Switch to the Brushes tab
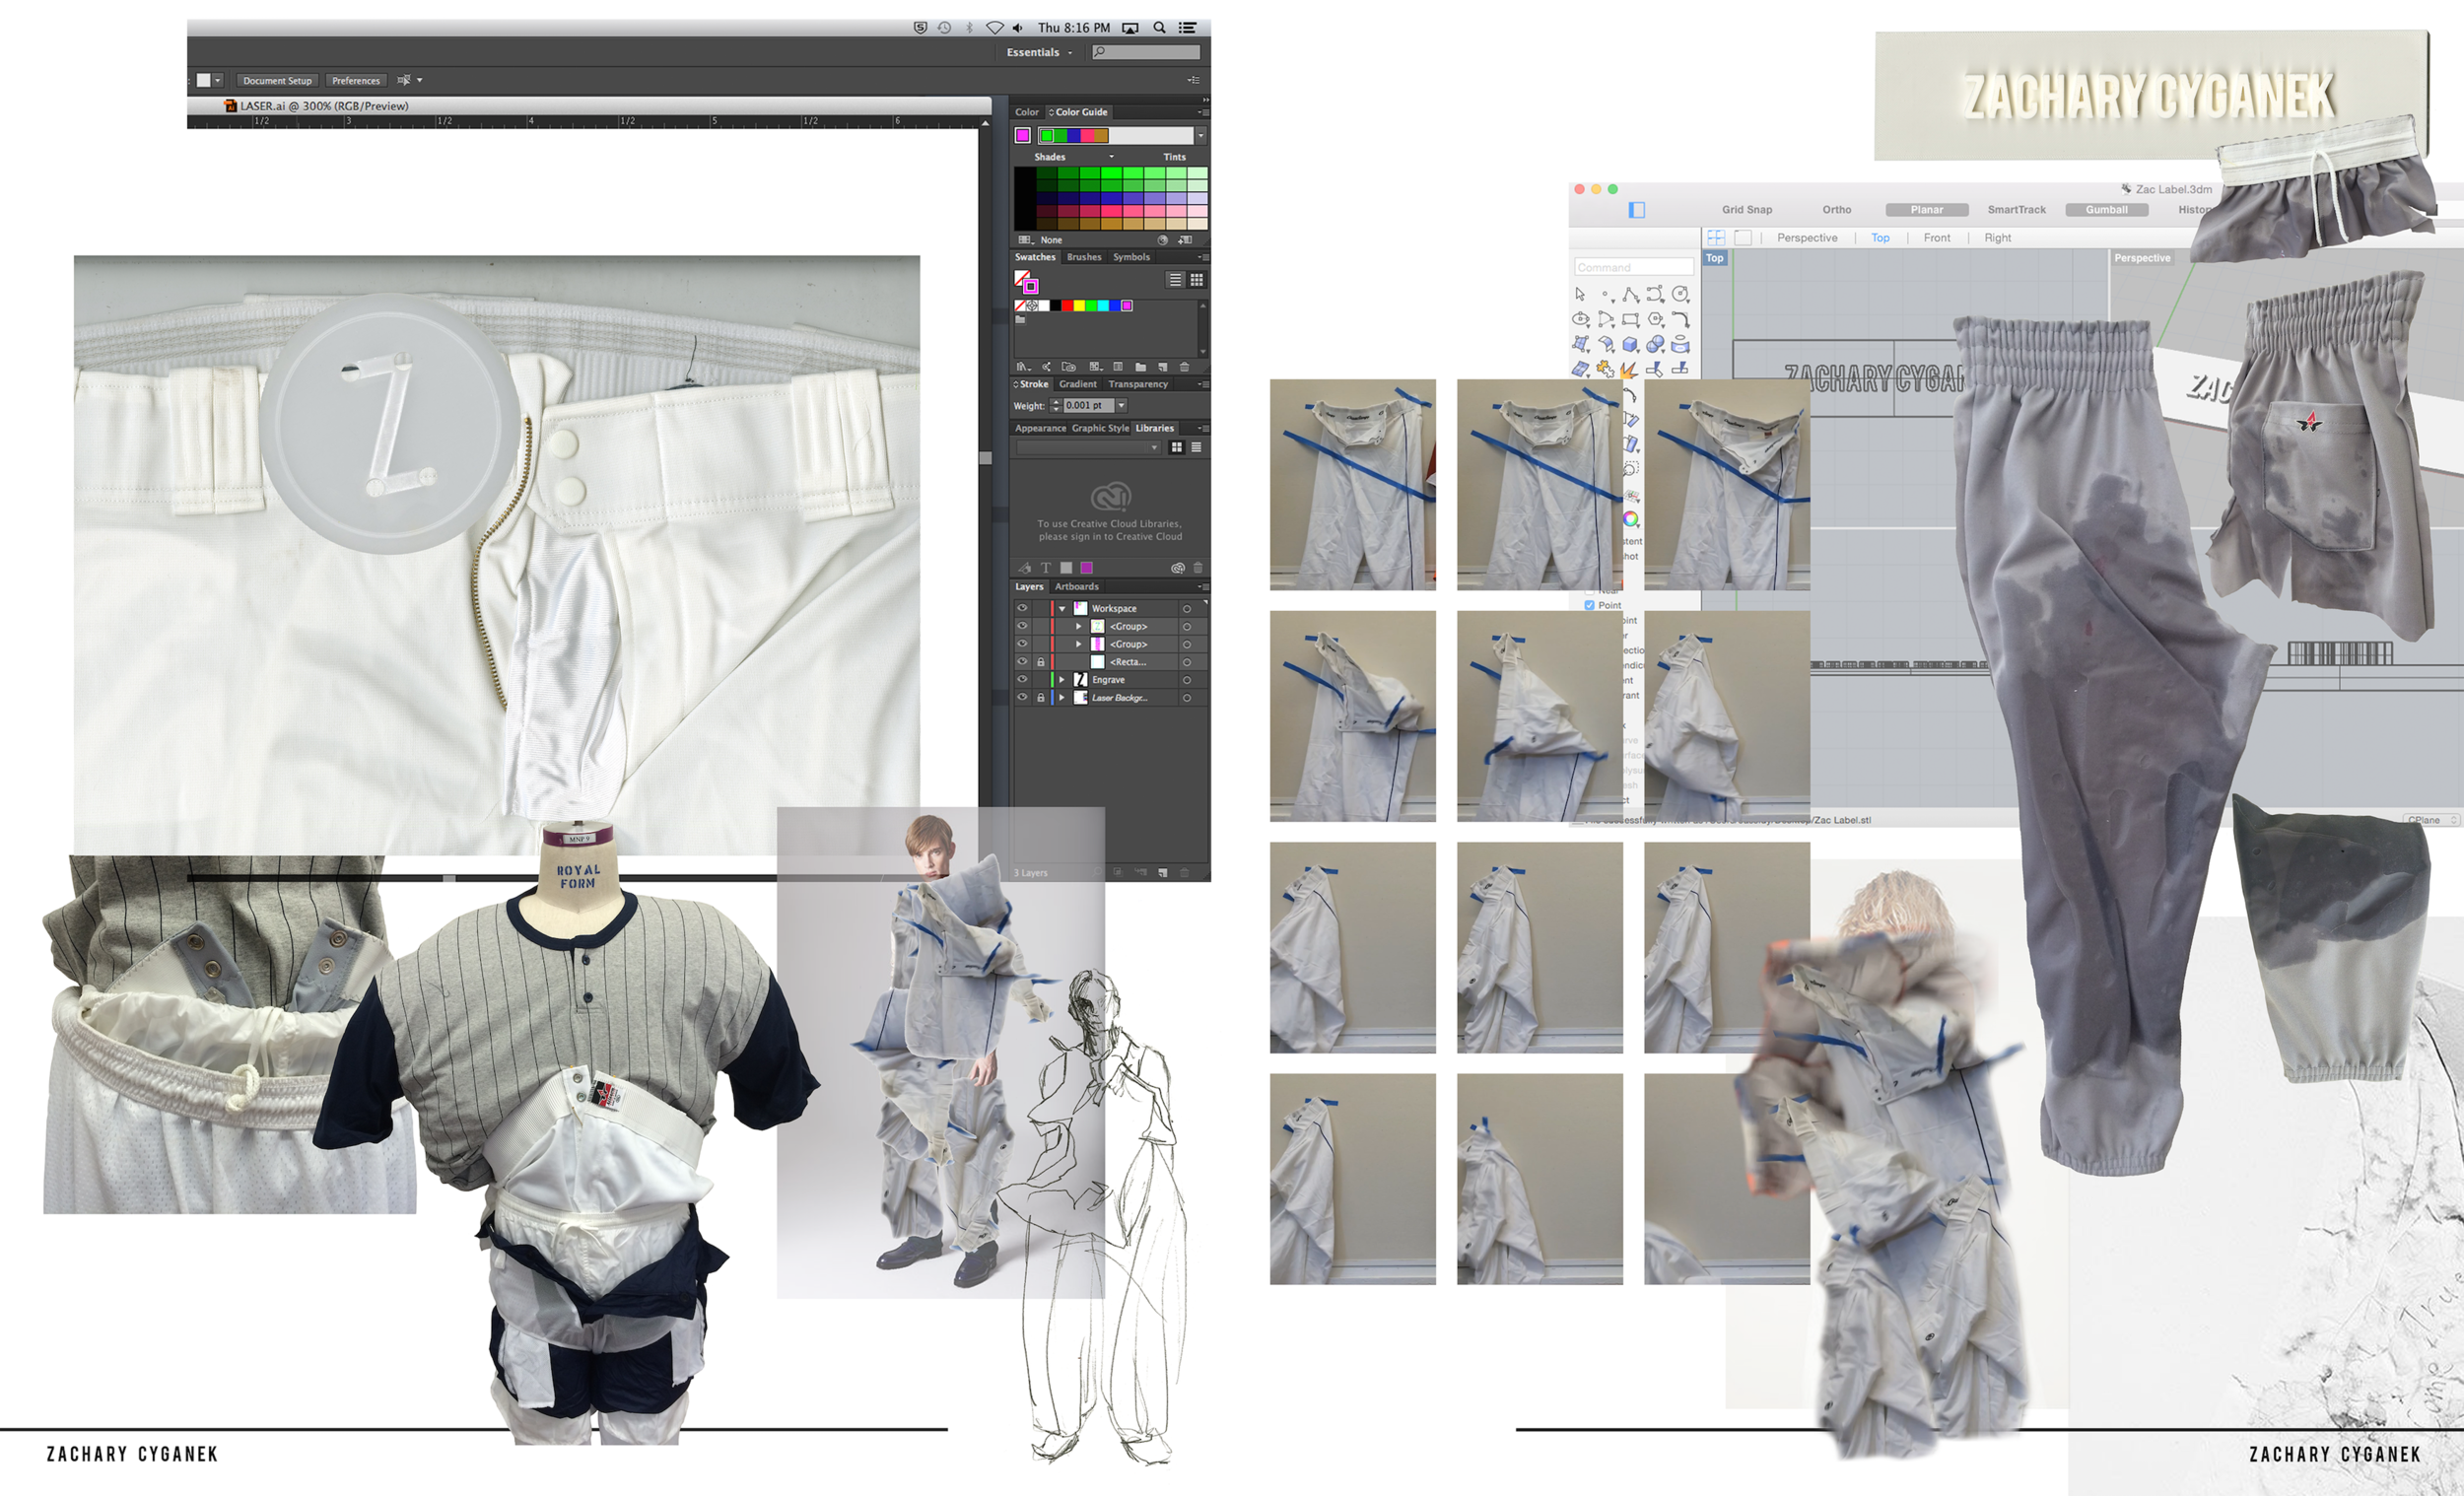This screenshot has height=1496, width=2464. click(x=1084, y=257)
